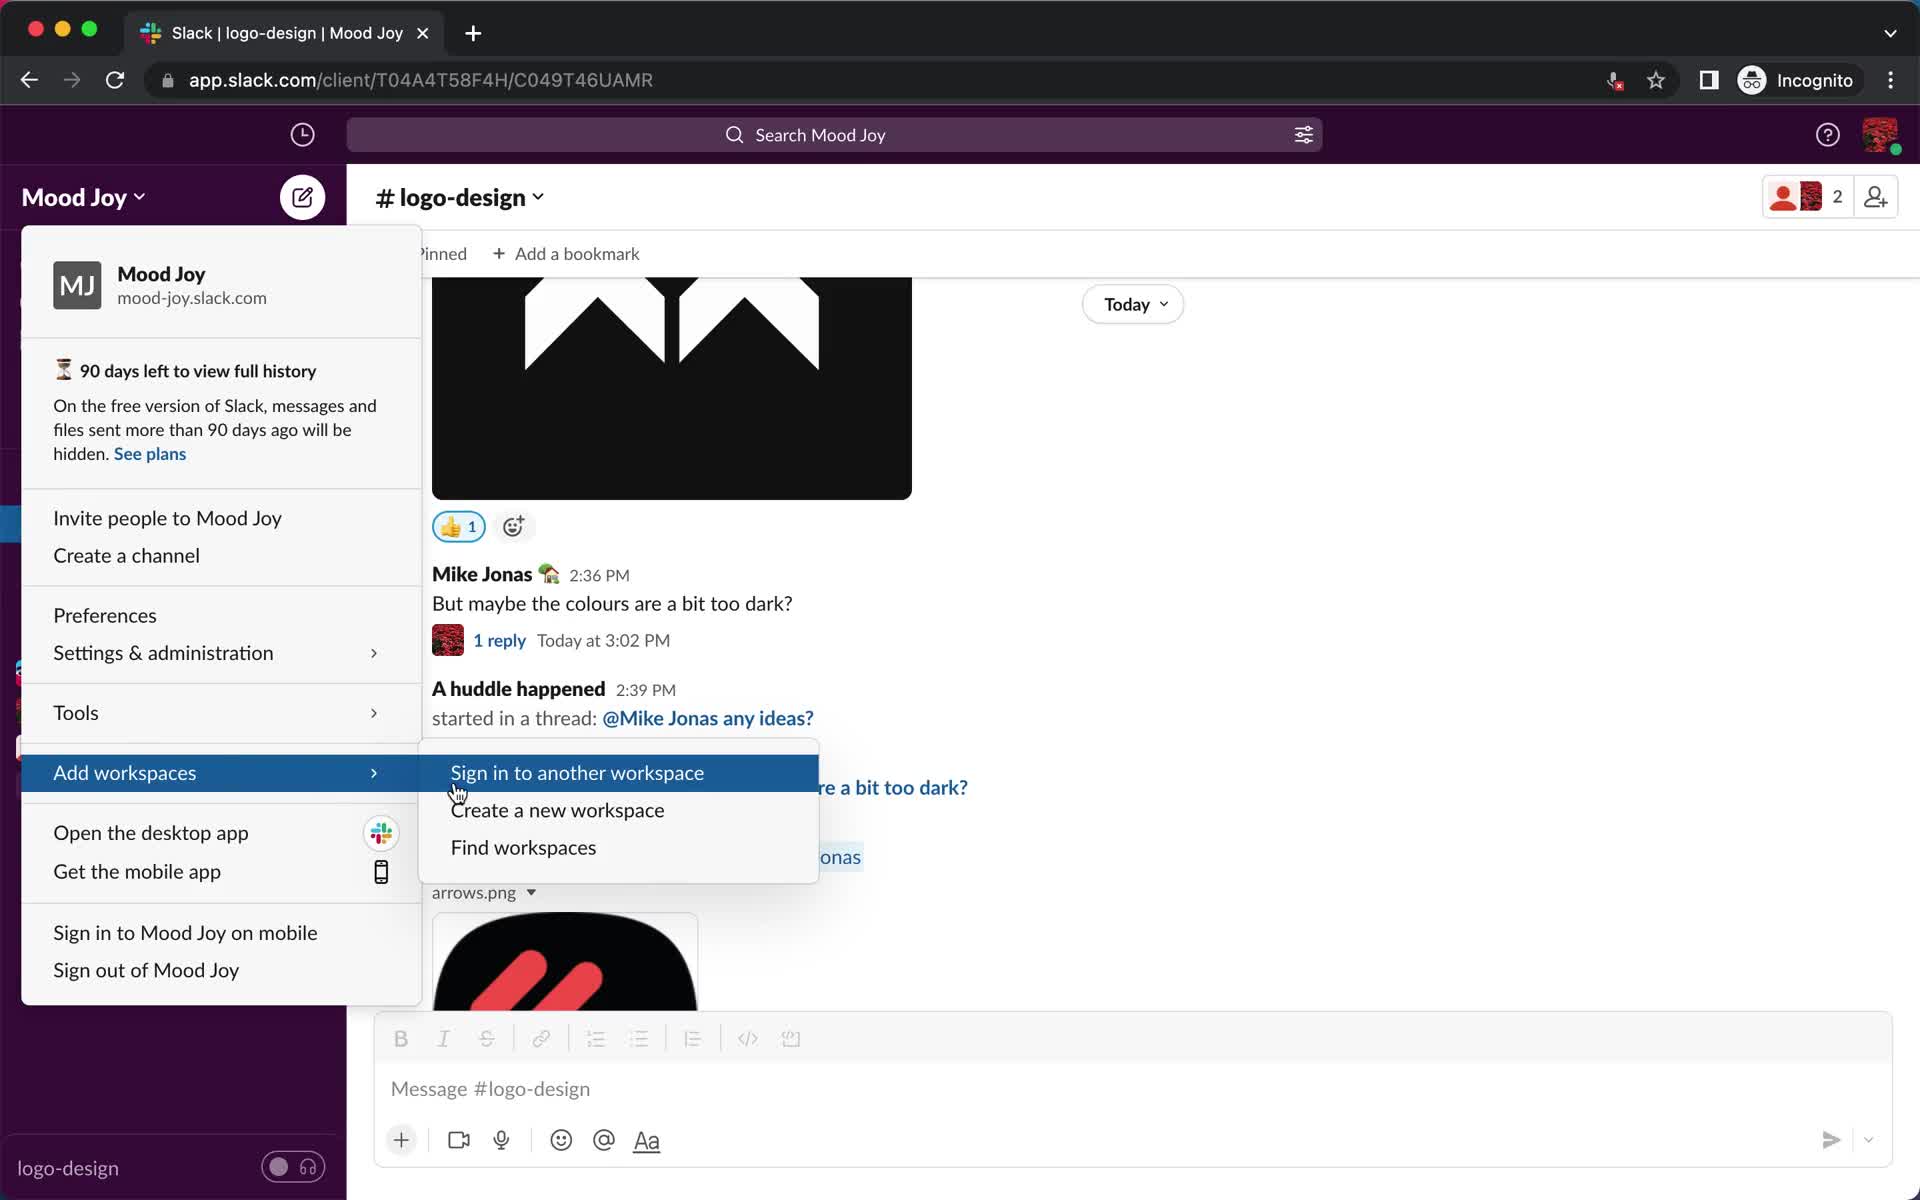Choose Create a new workspace

[x=619, y=810]
